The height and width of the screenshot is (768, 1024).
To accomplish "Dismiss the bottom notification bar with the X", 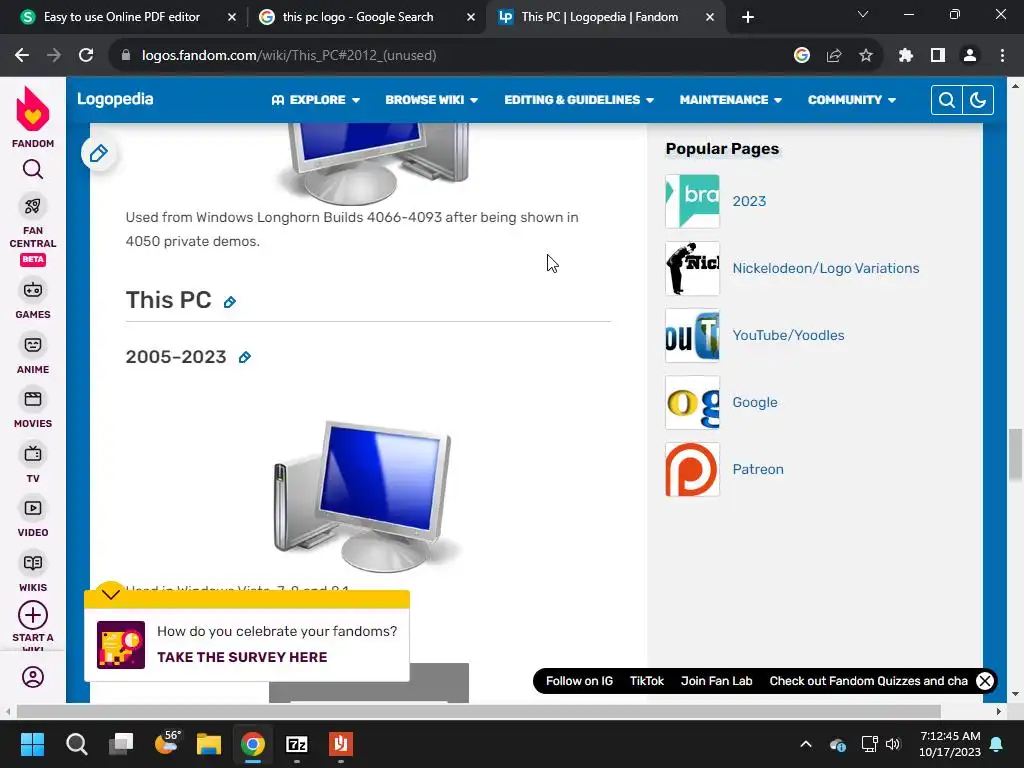I will coord(985,681).
